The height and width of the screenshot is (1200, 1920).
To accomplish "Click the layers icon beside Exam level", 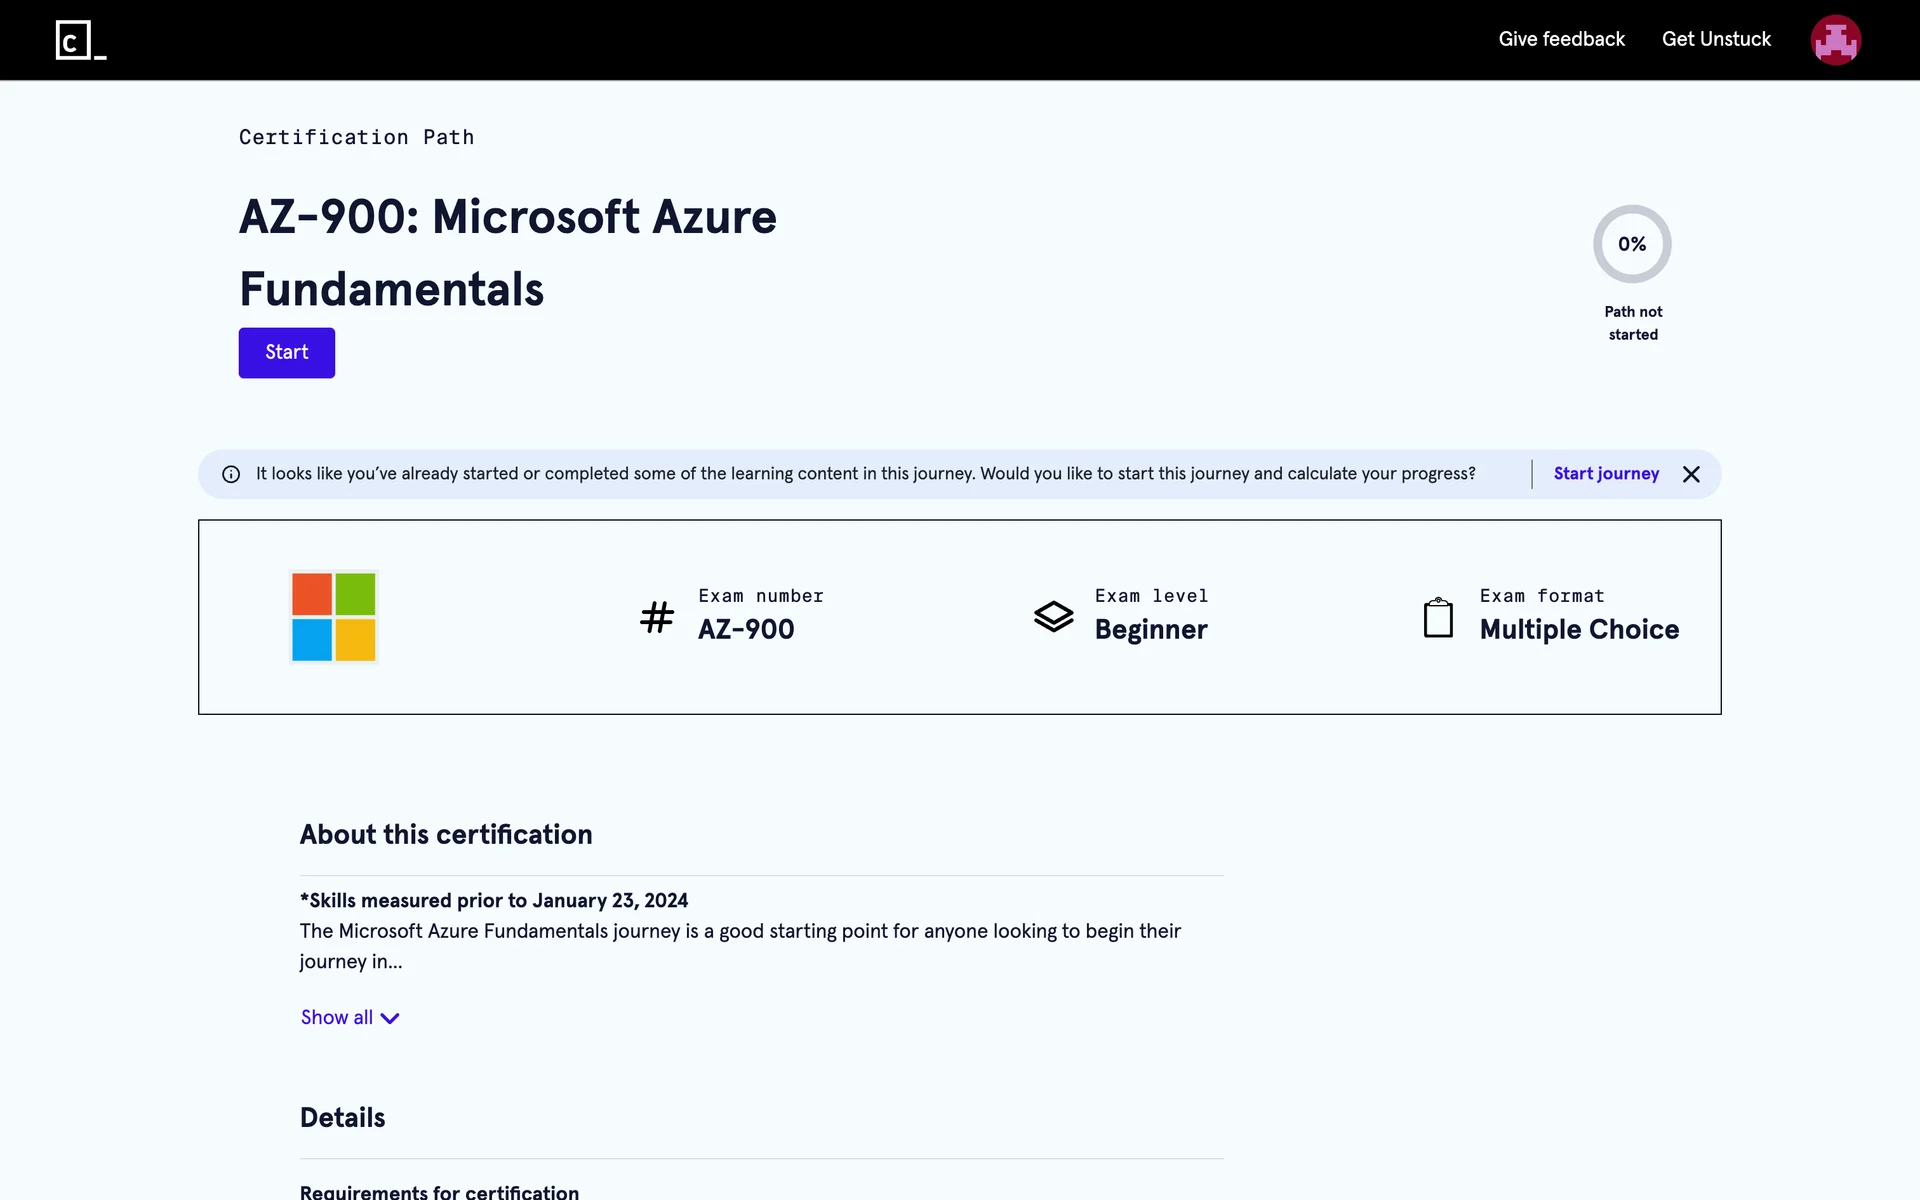I will tap(1053, 616).
